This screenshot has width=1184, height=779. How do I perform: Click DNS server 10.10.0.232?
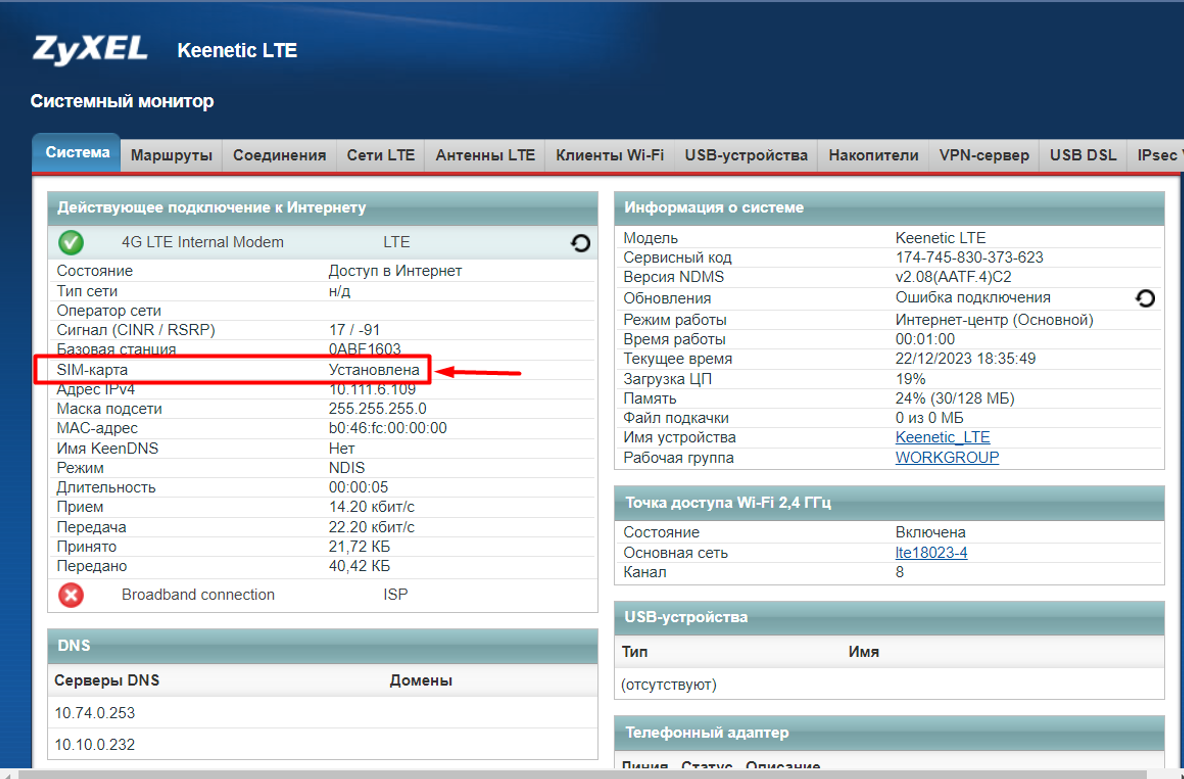pos(94,744)
